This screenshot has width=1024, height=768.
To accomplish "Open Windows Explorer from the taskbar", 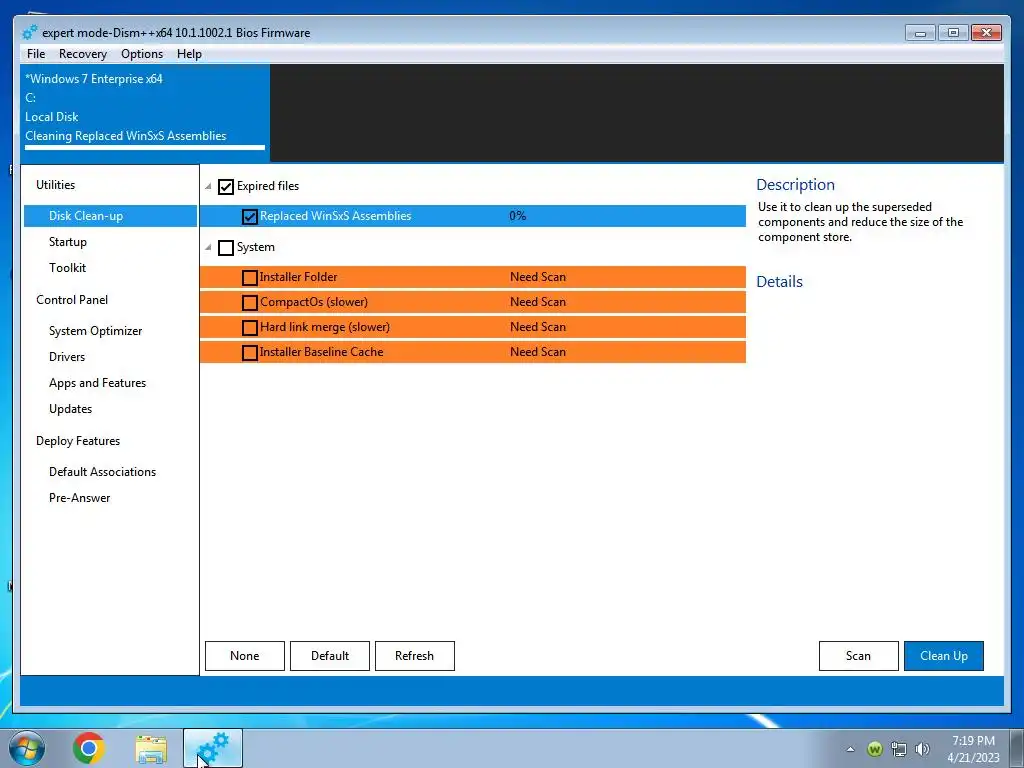I will [x=151, y=749].
